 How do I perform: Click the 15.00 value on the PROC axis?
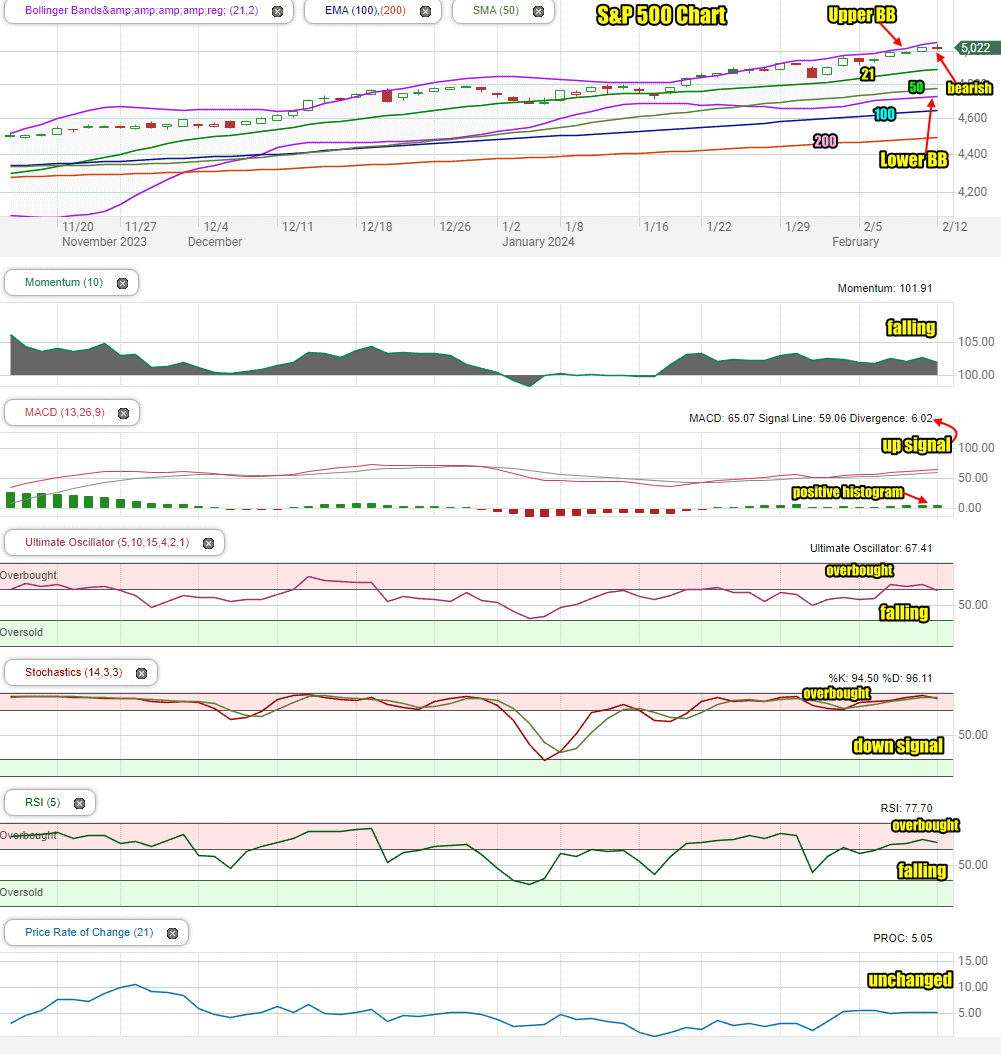point(973,961)
